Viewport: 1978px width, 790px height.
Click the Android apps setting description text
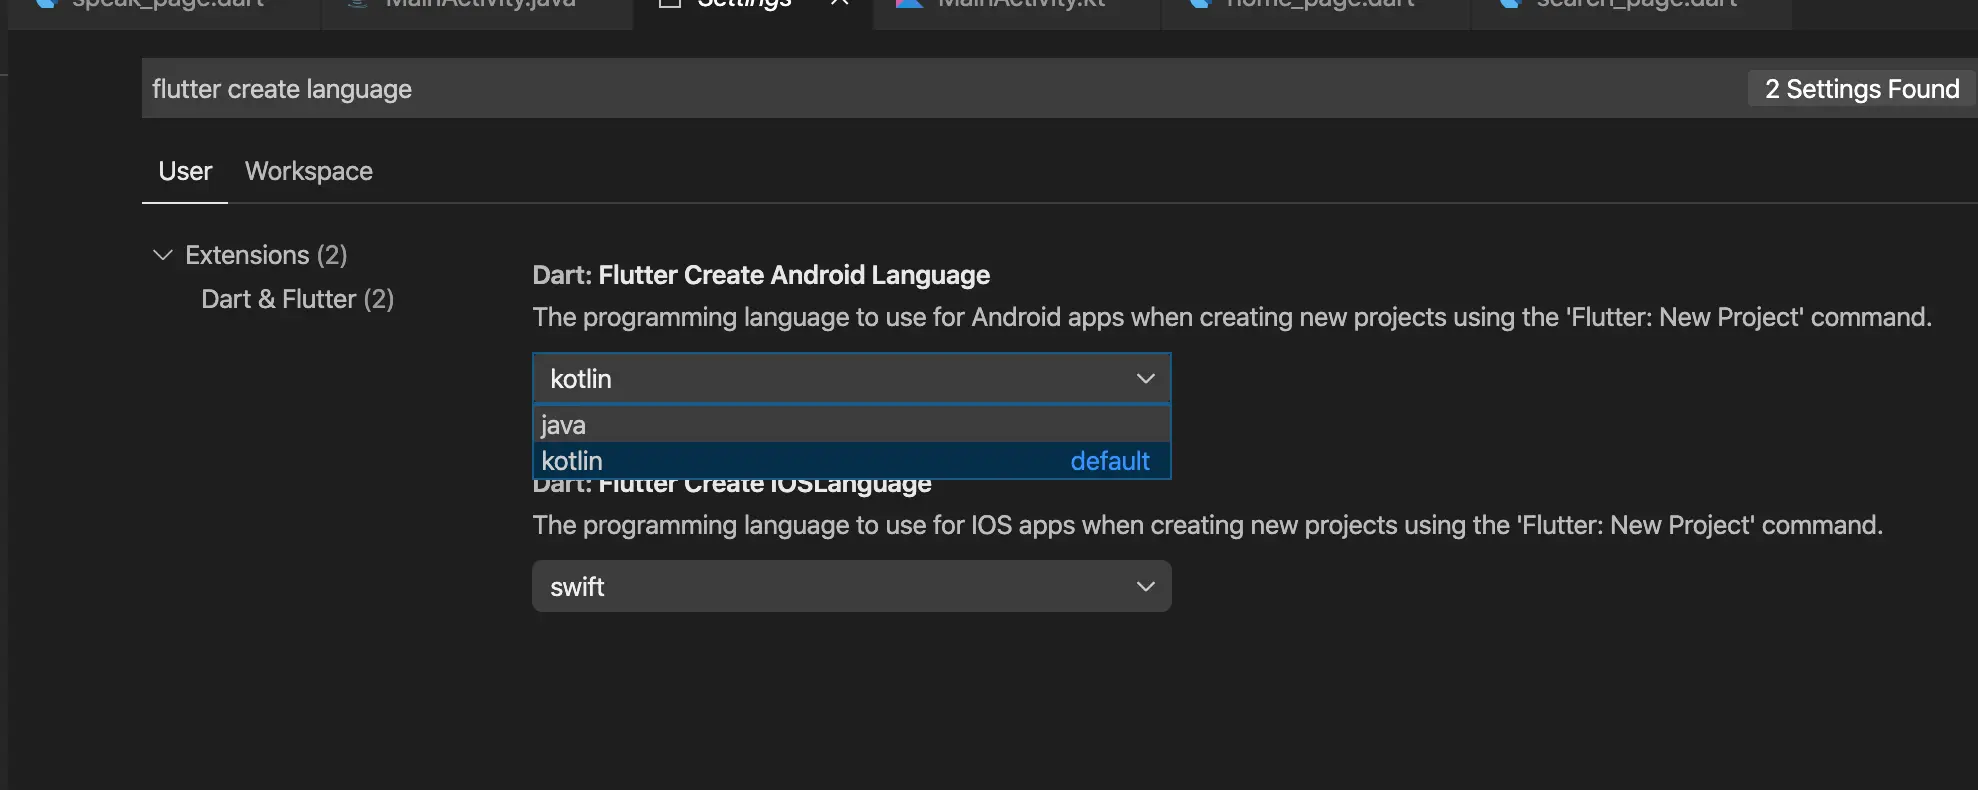coord(1232,317)
